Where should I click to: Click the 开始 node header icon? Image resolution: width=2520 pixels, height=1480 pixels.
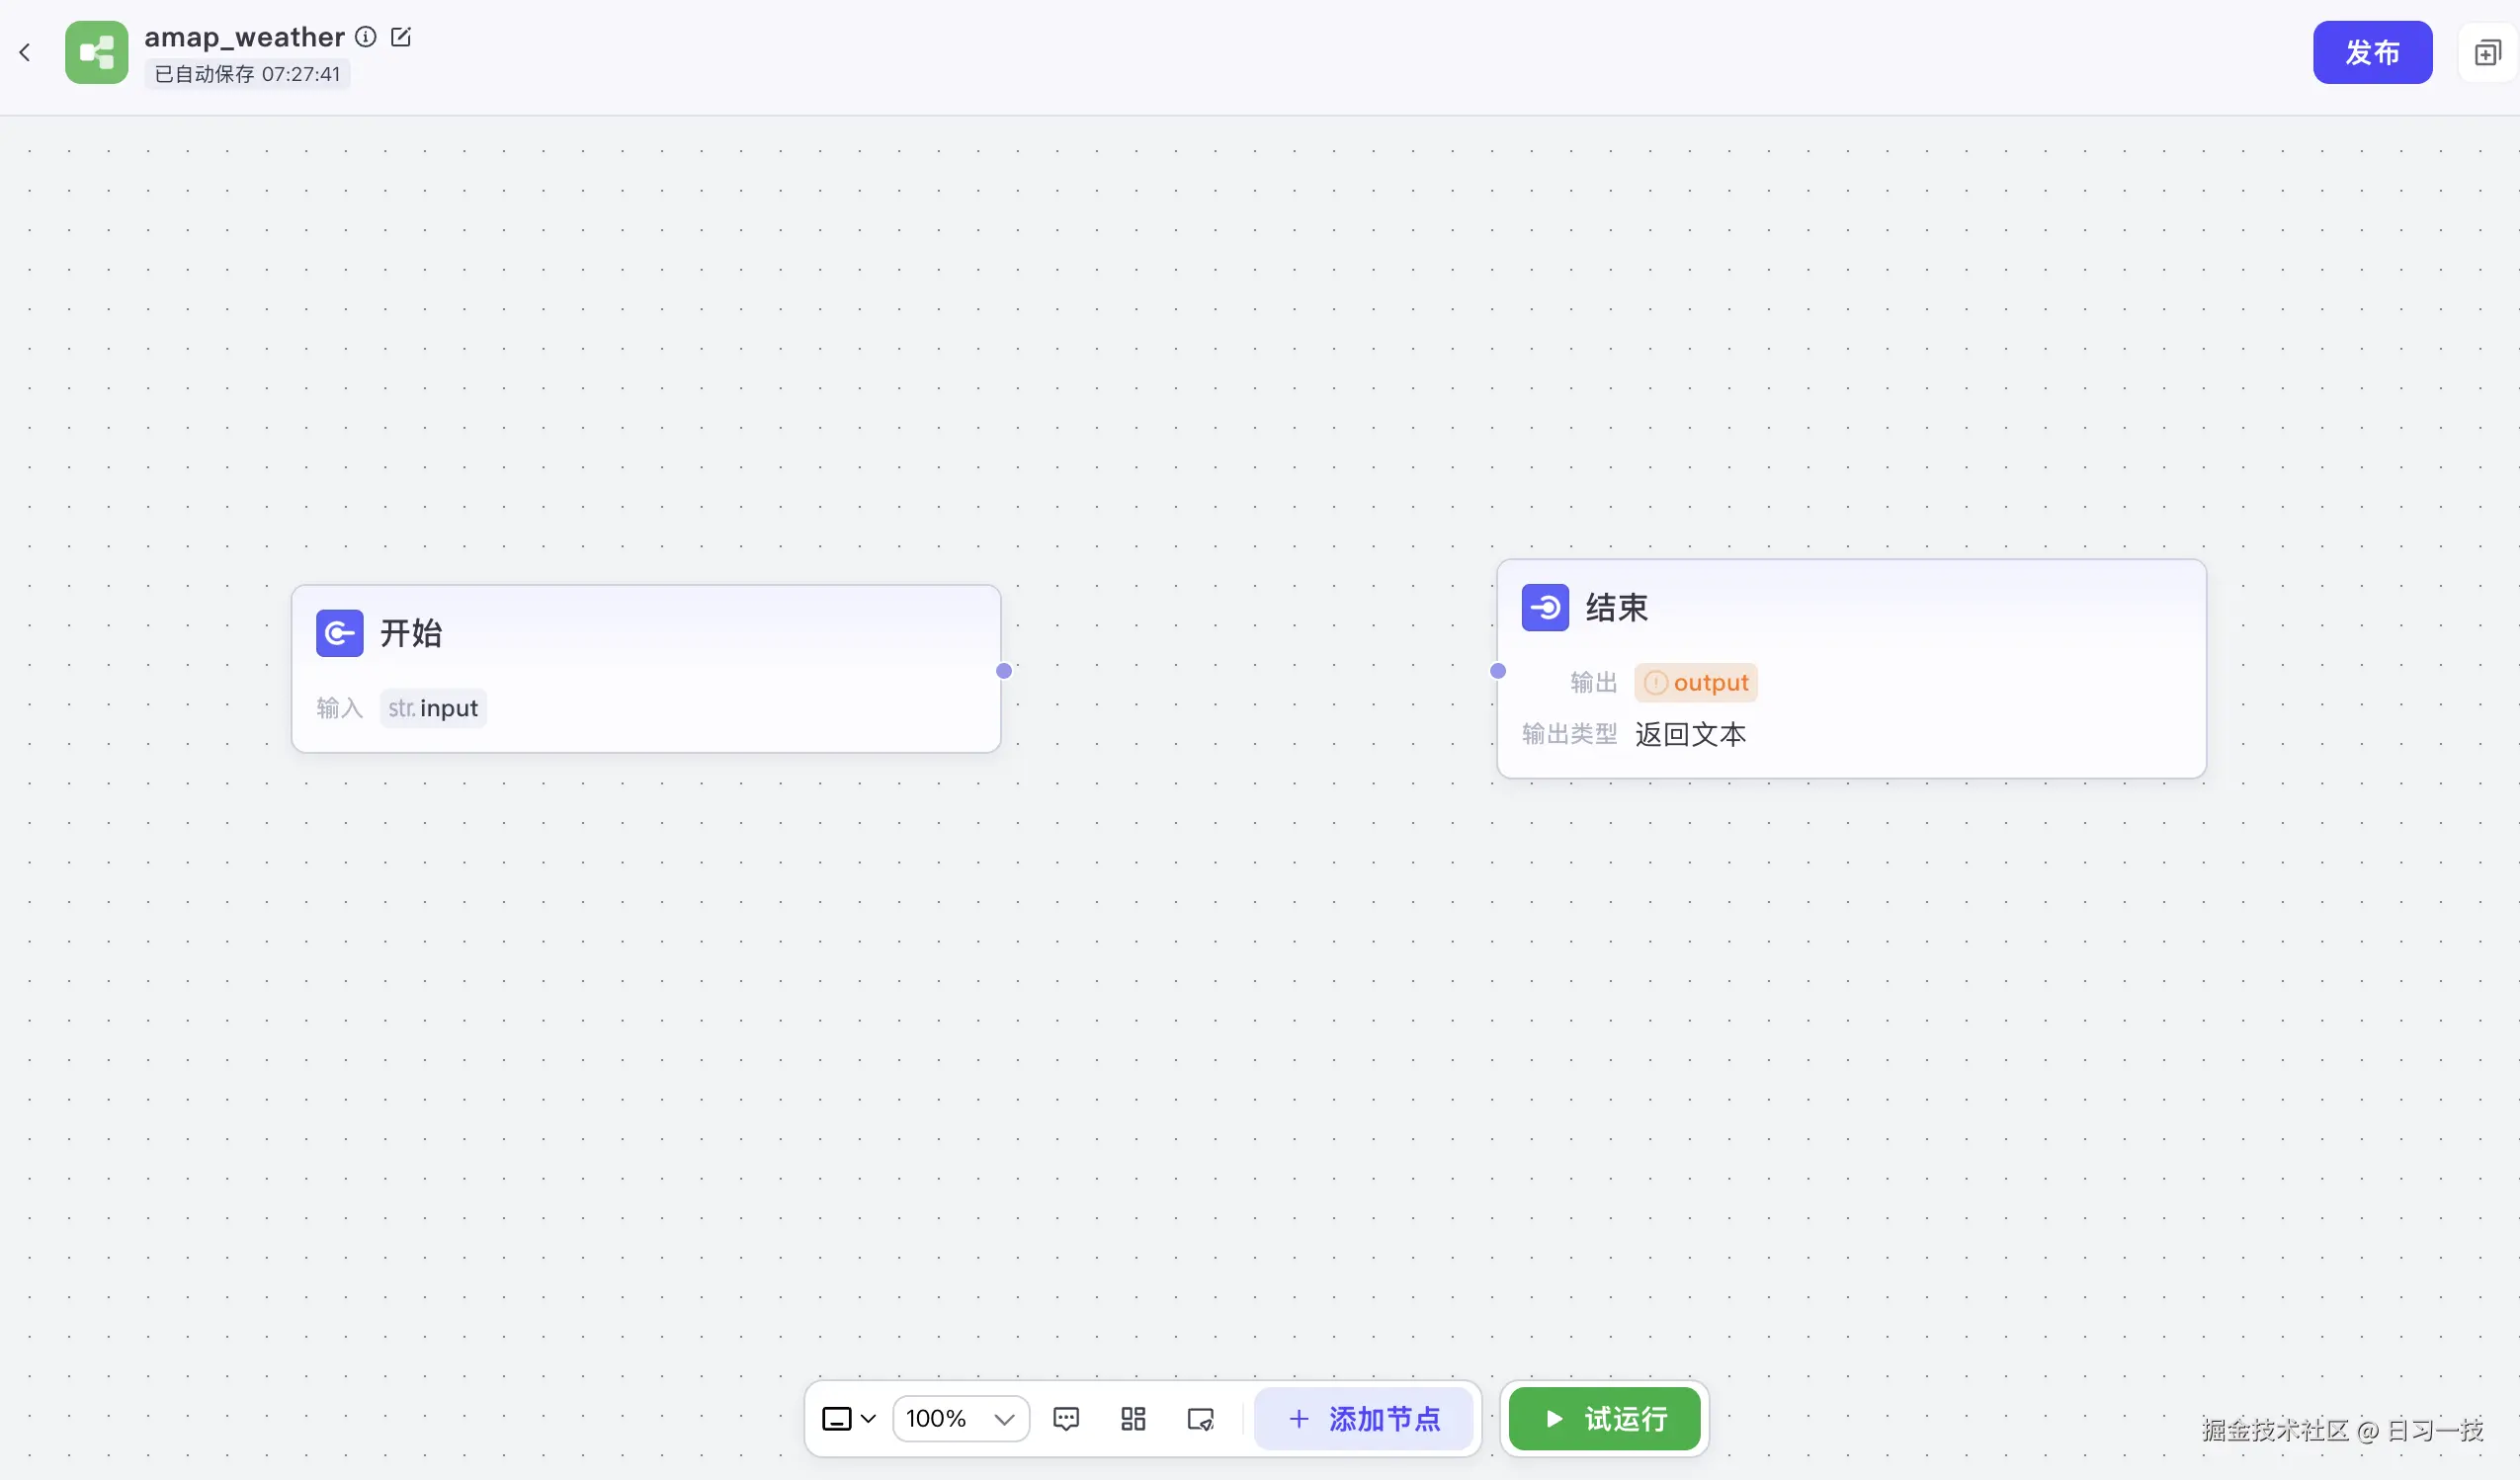[x=338, y=632]
